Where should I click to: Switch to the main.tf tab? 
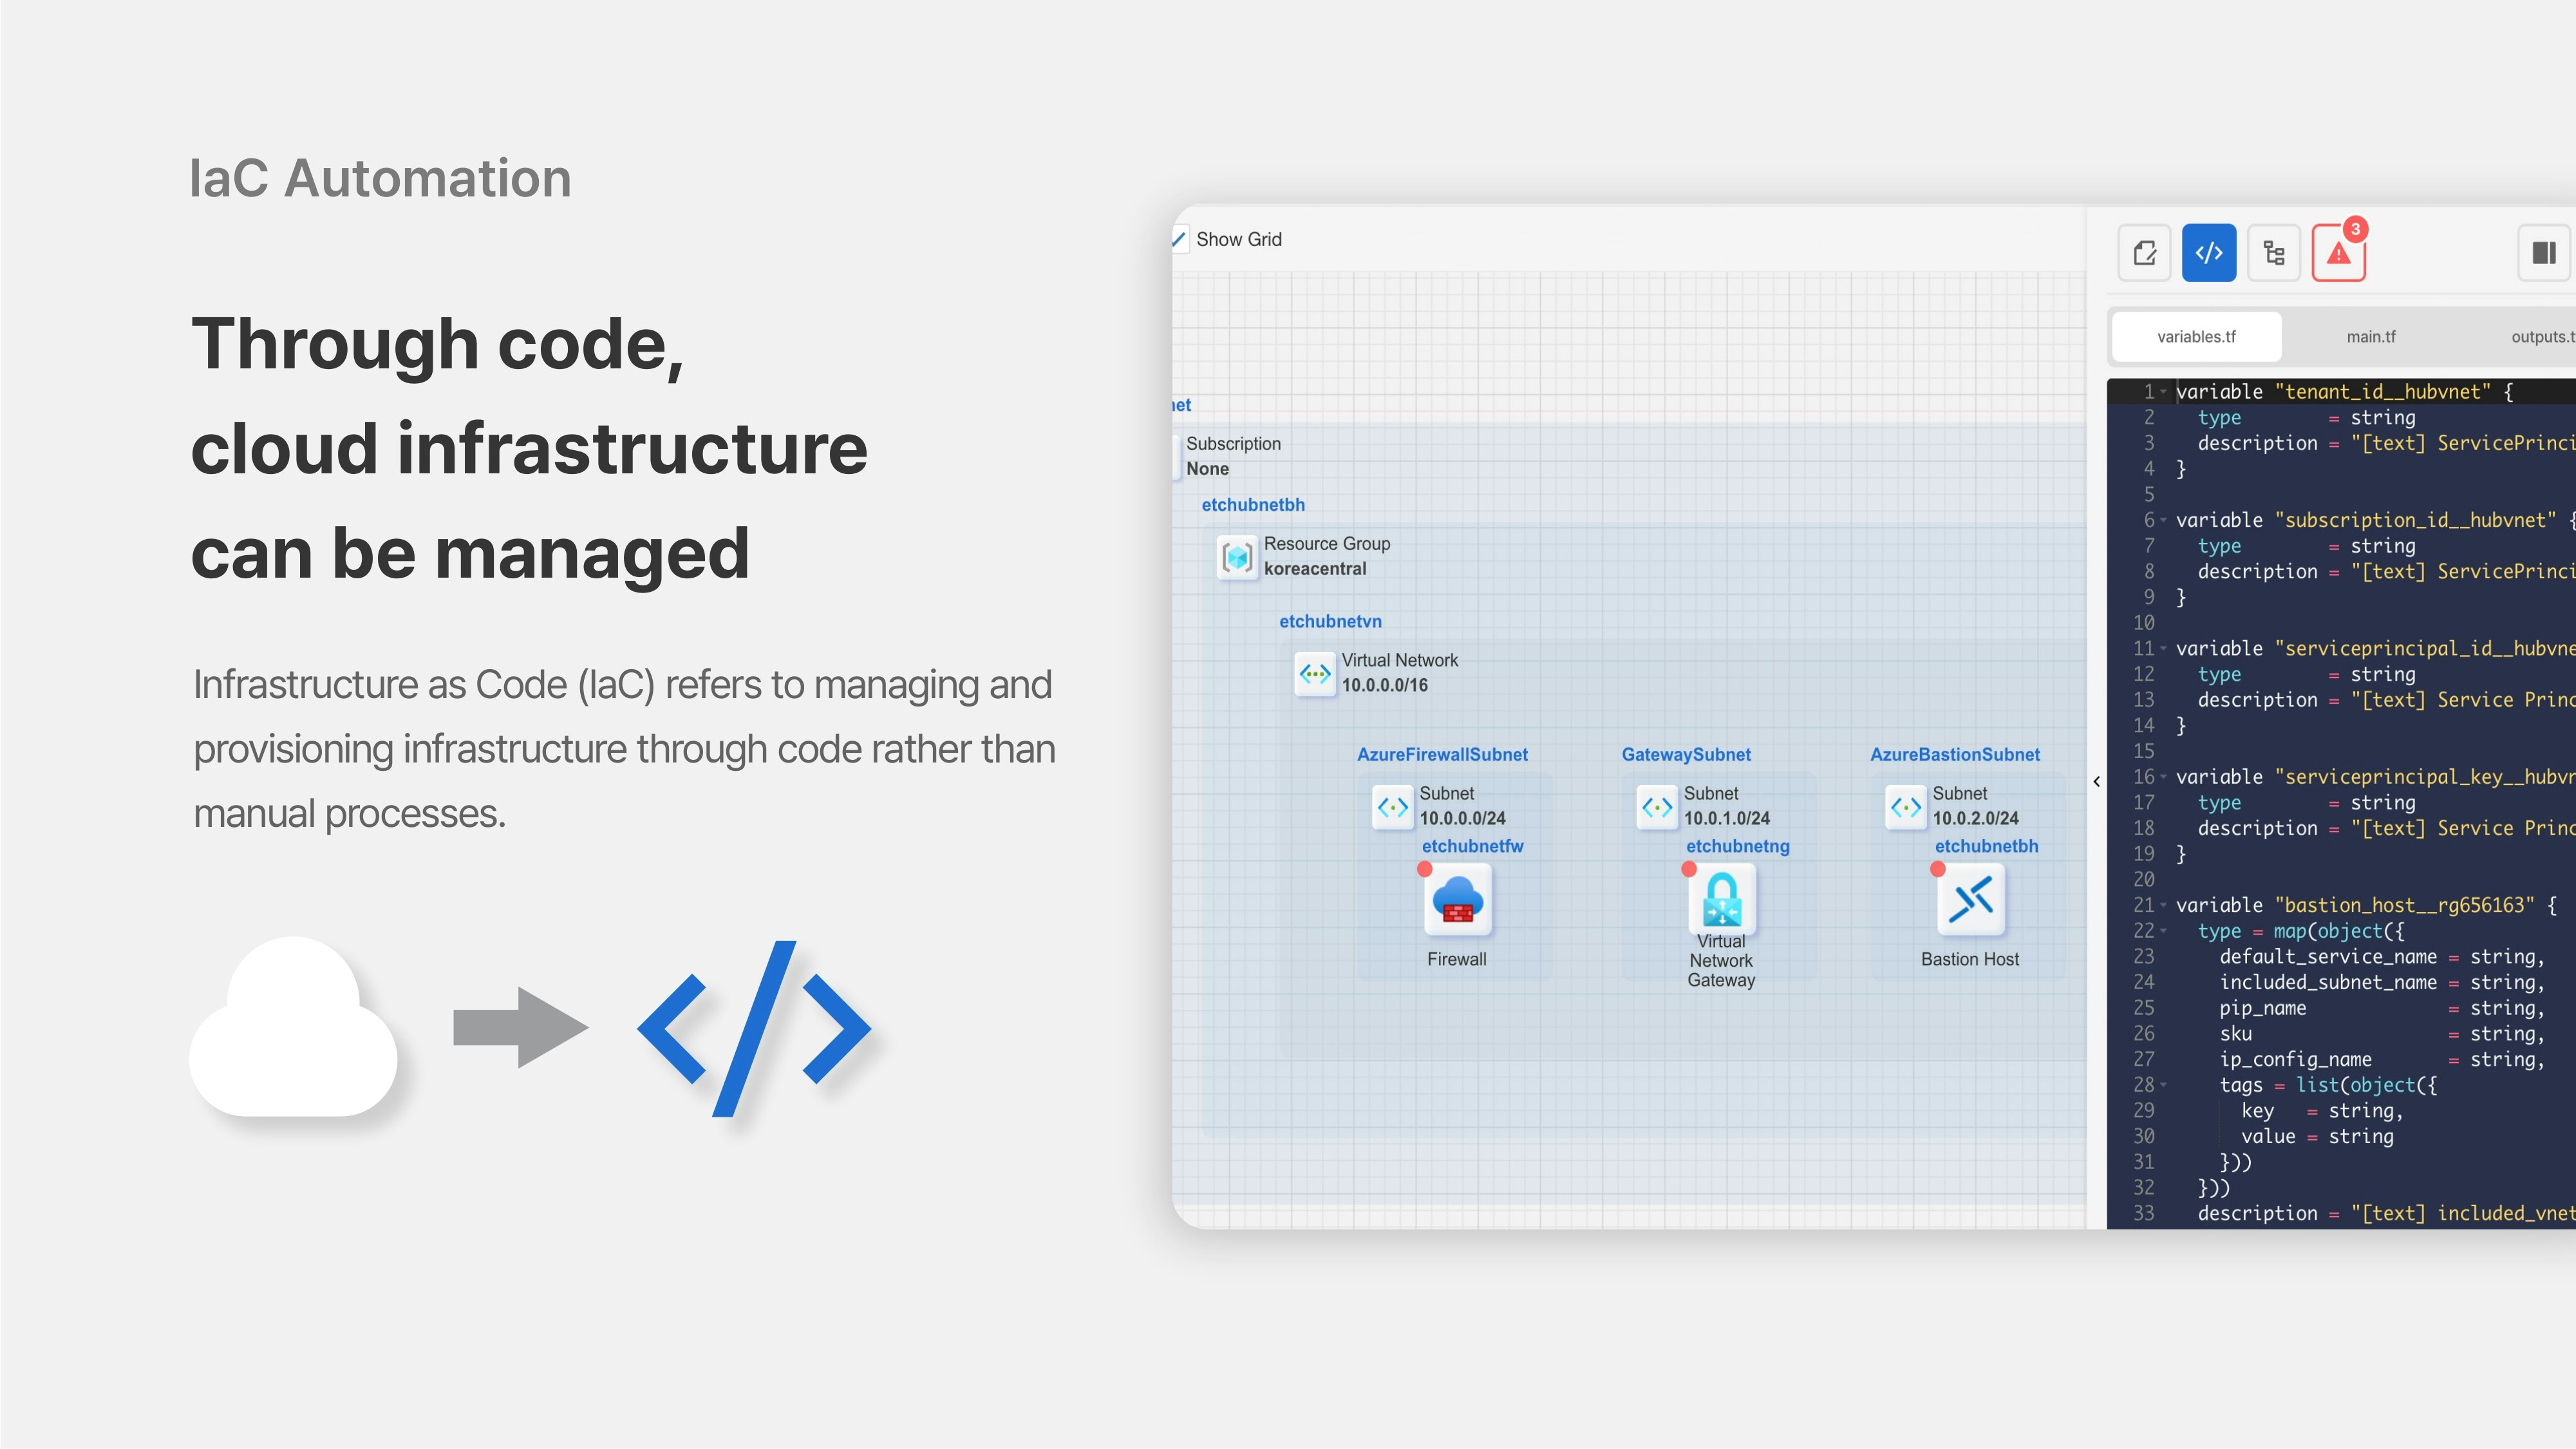pyautogui.click(x=2371, y=337)
